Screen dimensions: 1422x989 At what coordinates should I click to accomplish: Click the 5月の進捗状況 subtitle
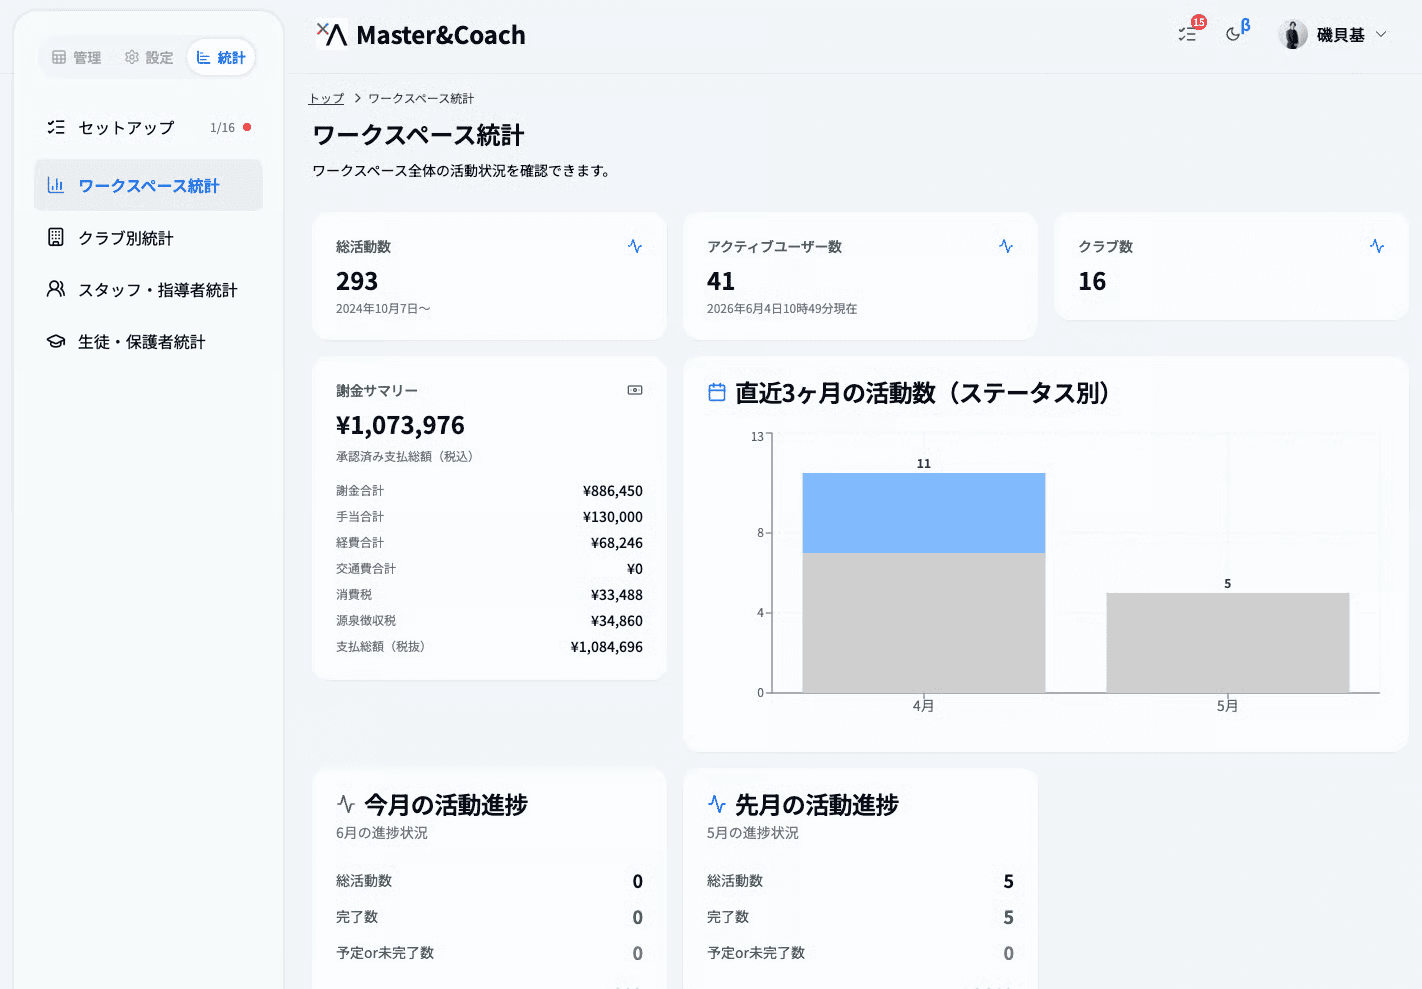(753, 833)
